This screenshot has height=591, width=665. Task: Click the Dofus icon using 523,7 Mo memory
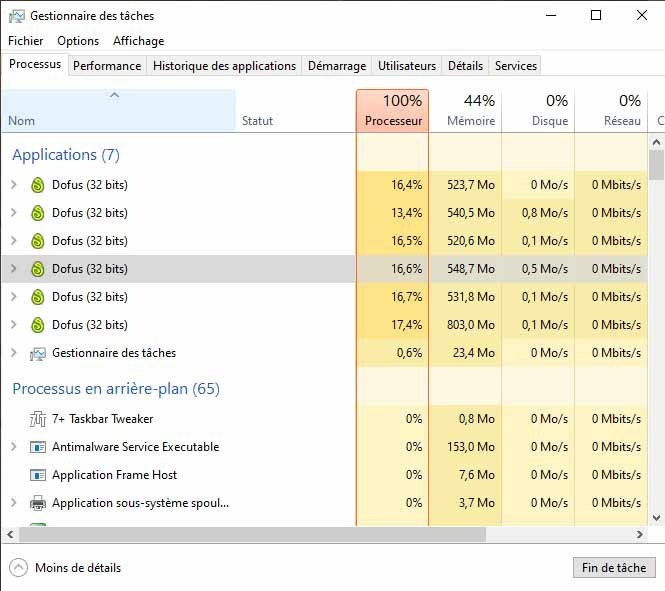click(x=38, y=185)
